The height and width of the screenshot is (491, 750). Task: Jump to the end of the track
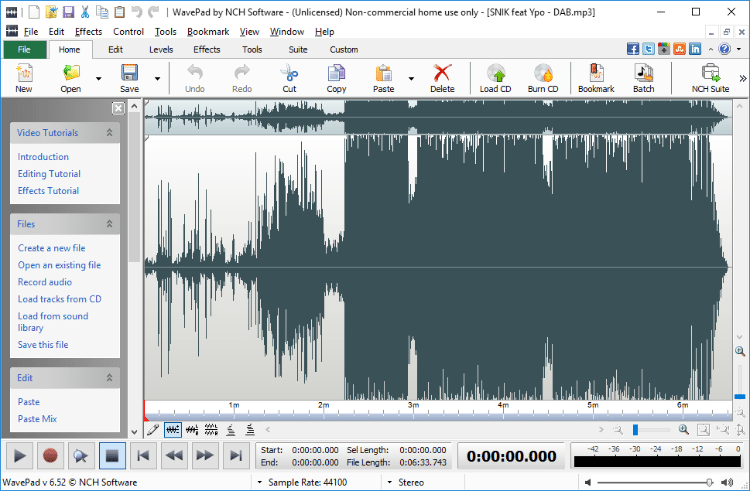[236, 456]
